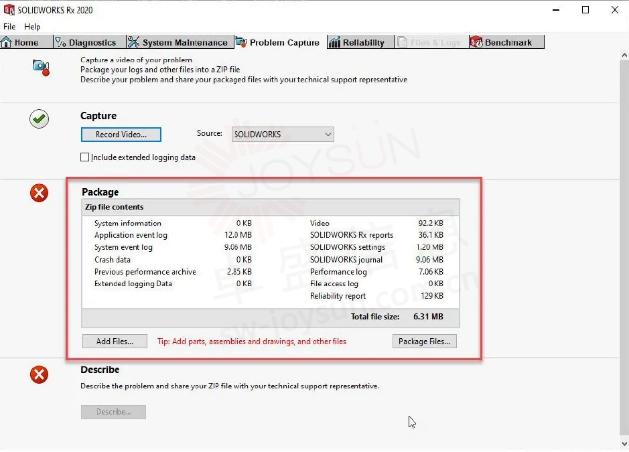Open the Benchmark tab

(507, 42)
